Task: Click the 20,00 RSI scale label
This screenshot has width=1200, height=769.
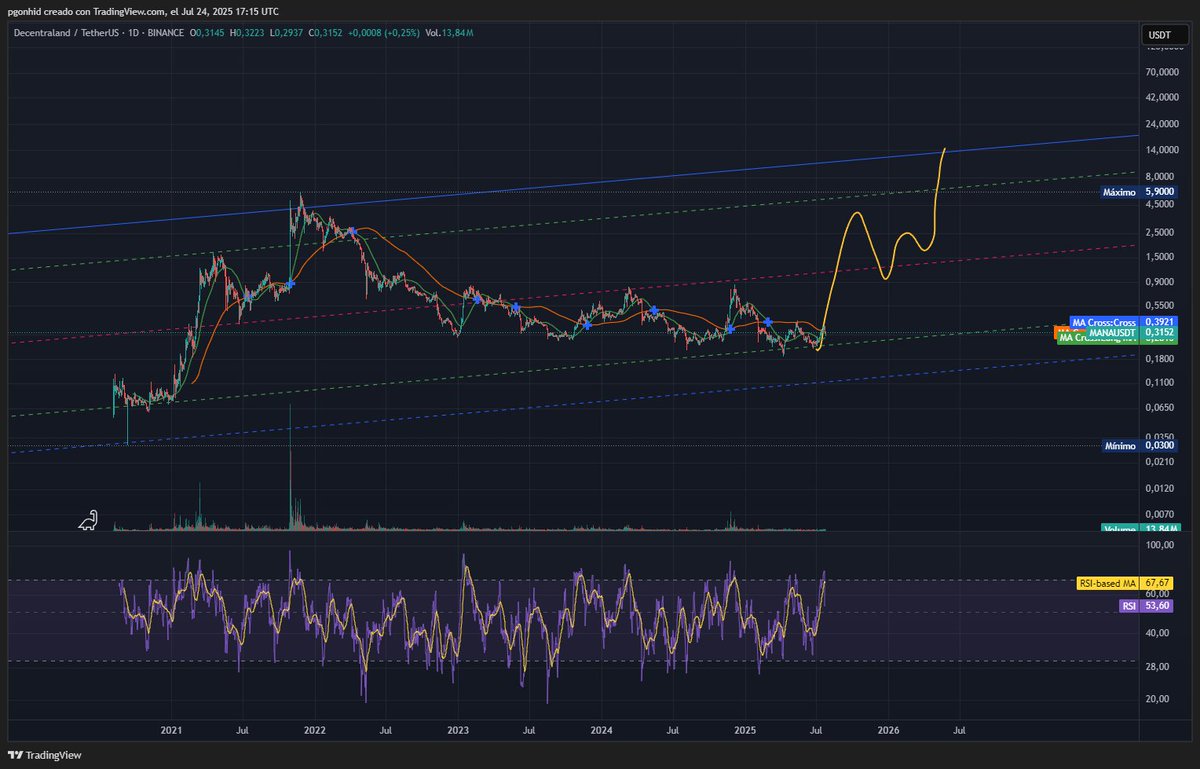Action: [1159, 699]
